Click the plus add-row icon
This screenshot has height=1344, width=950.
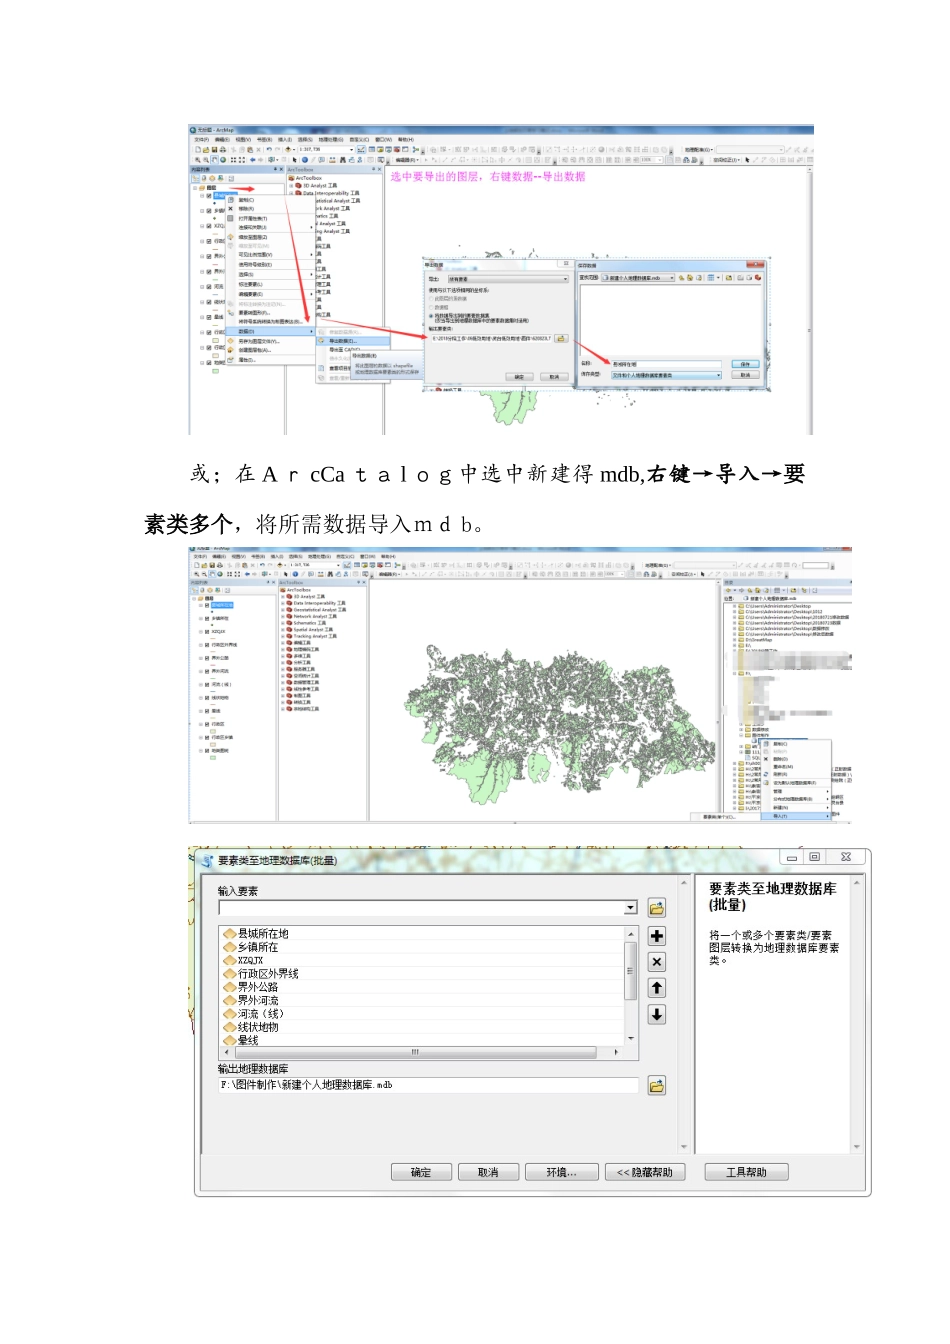coord(656,936)
